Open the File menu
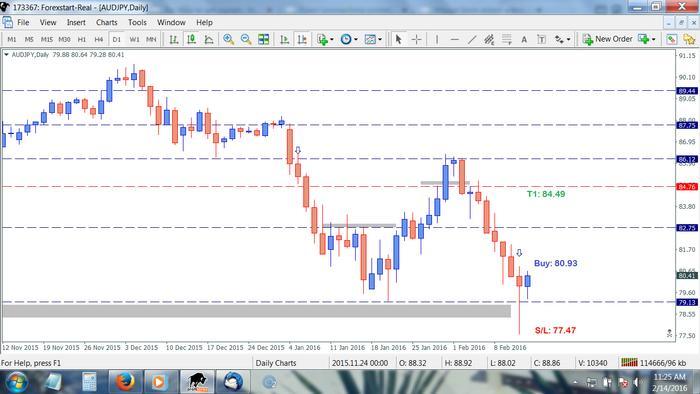This screenshot has height=394, width=700. pos(23,22)
